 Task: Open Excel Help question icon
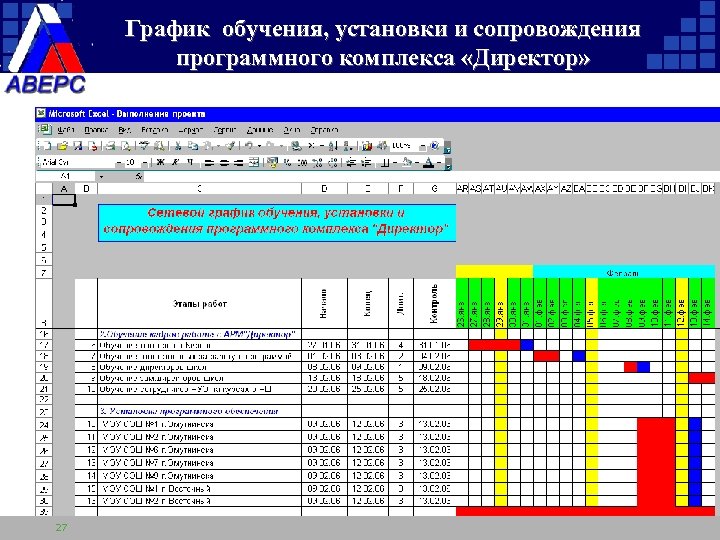point(434,146)
